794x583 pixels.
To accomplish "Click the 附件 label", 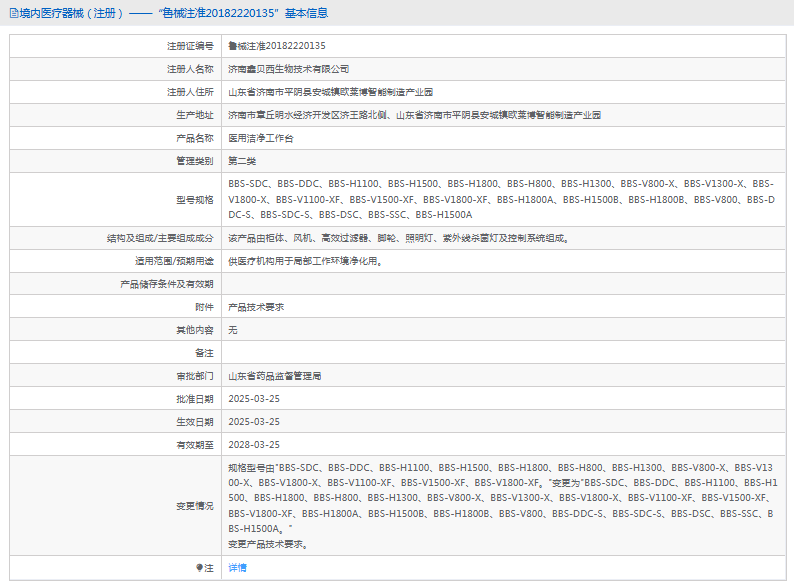I will 204,307.
